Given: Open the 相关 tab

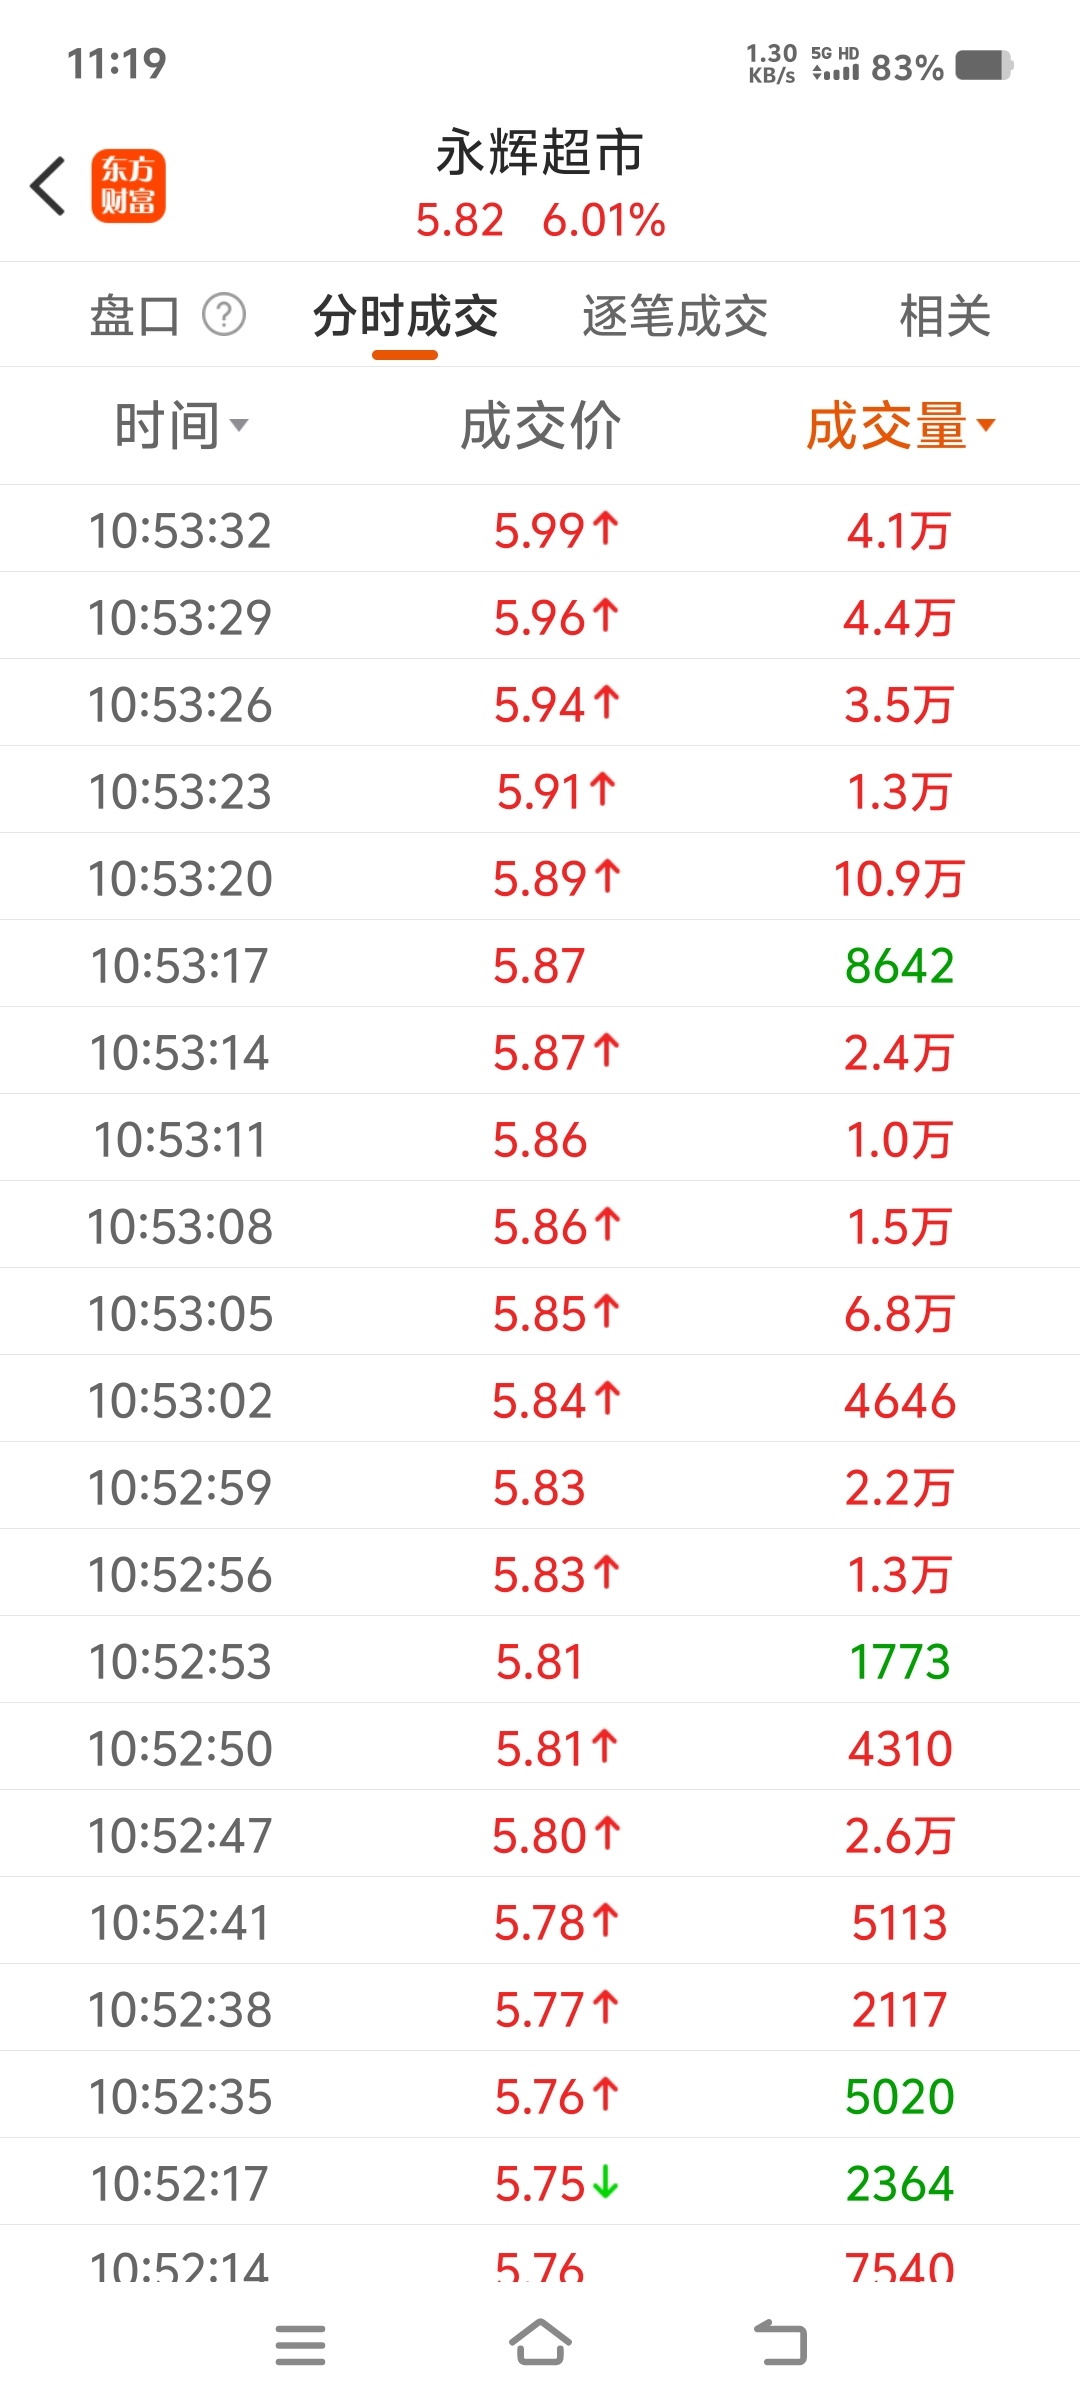Looking at the screenshot, I should (944, 316).
